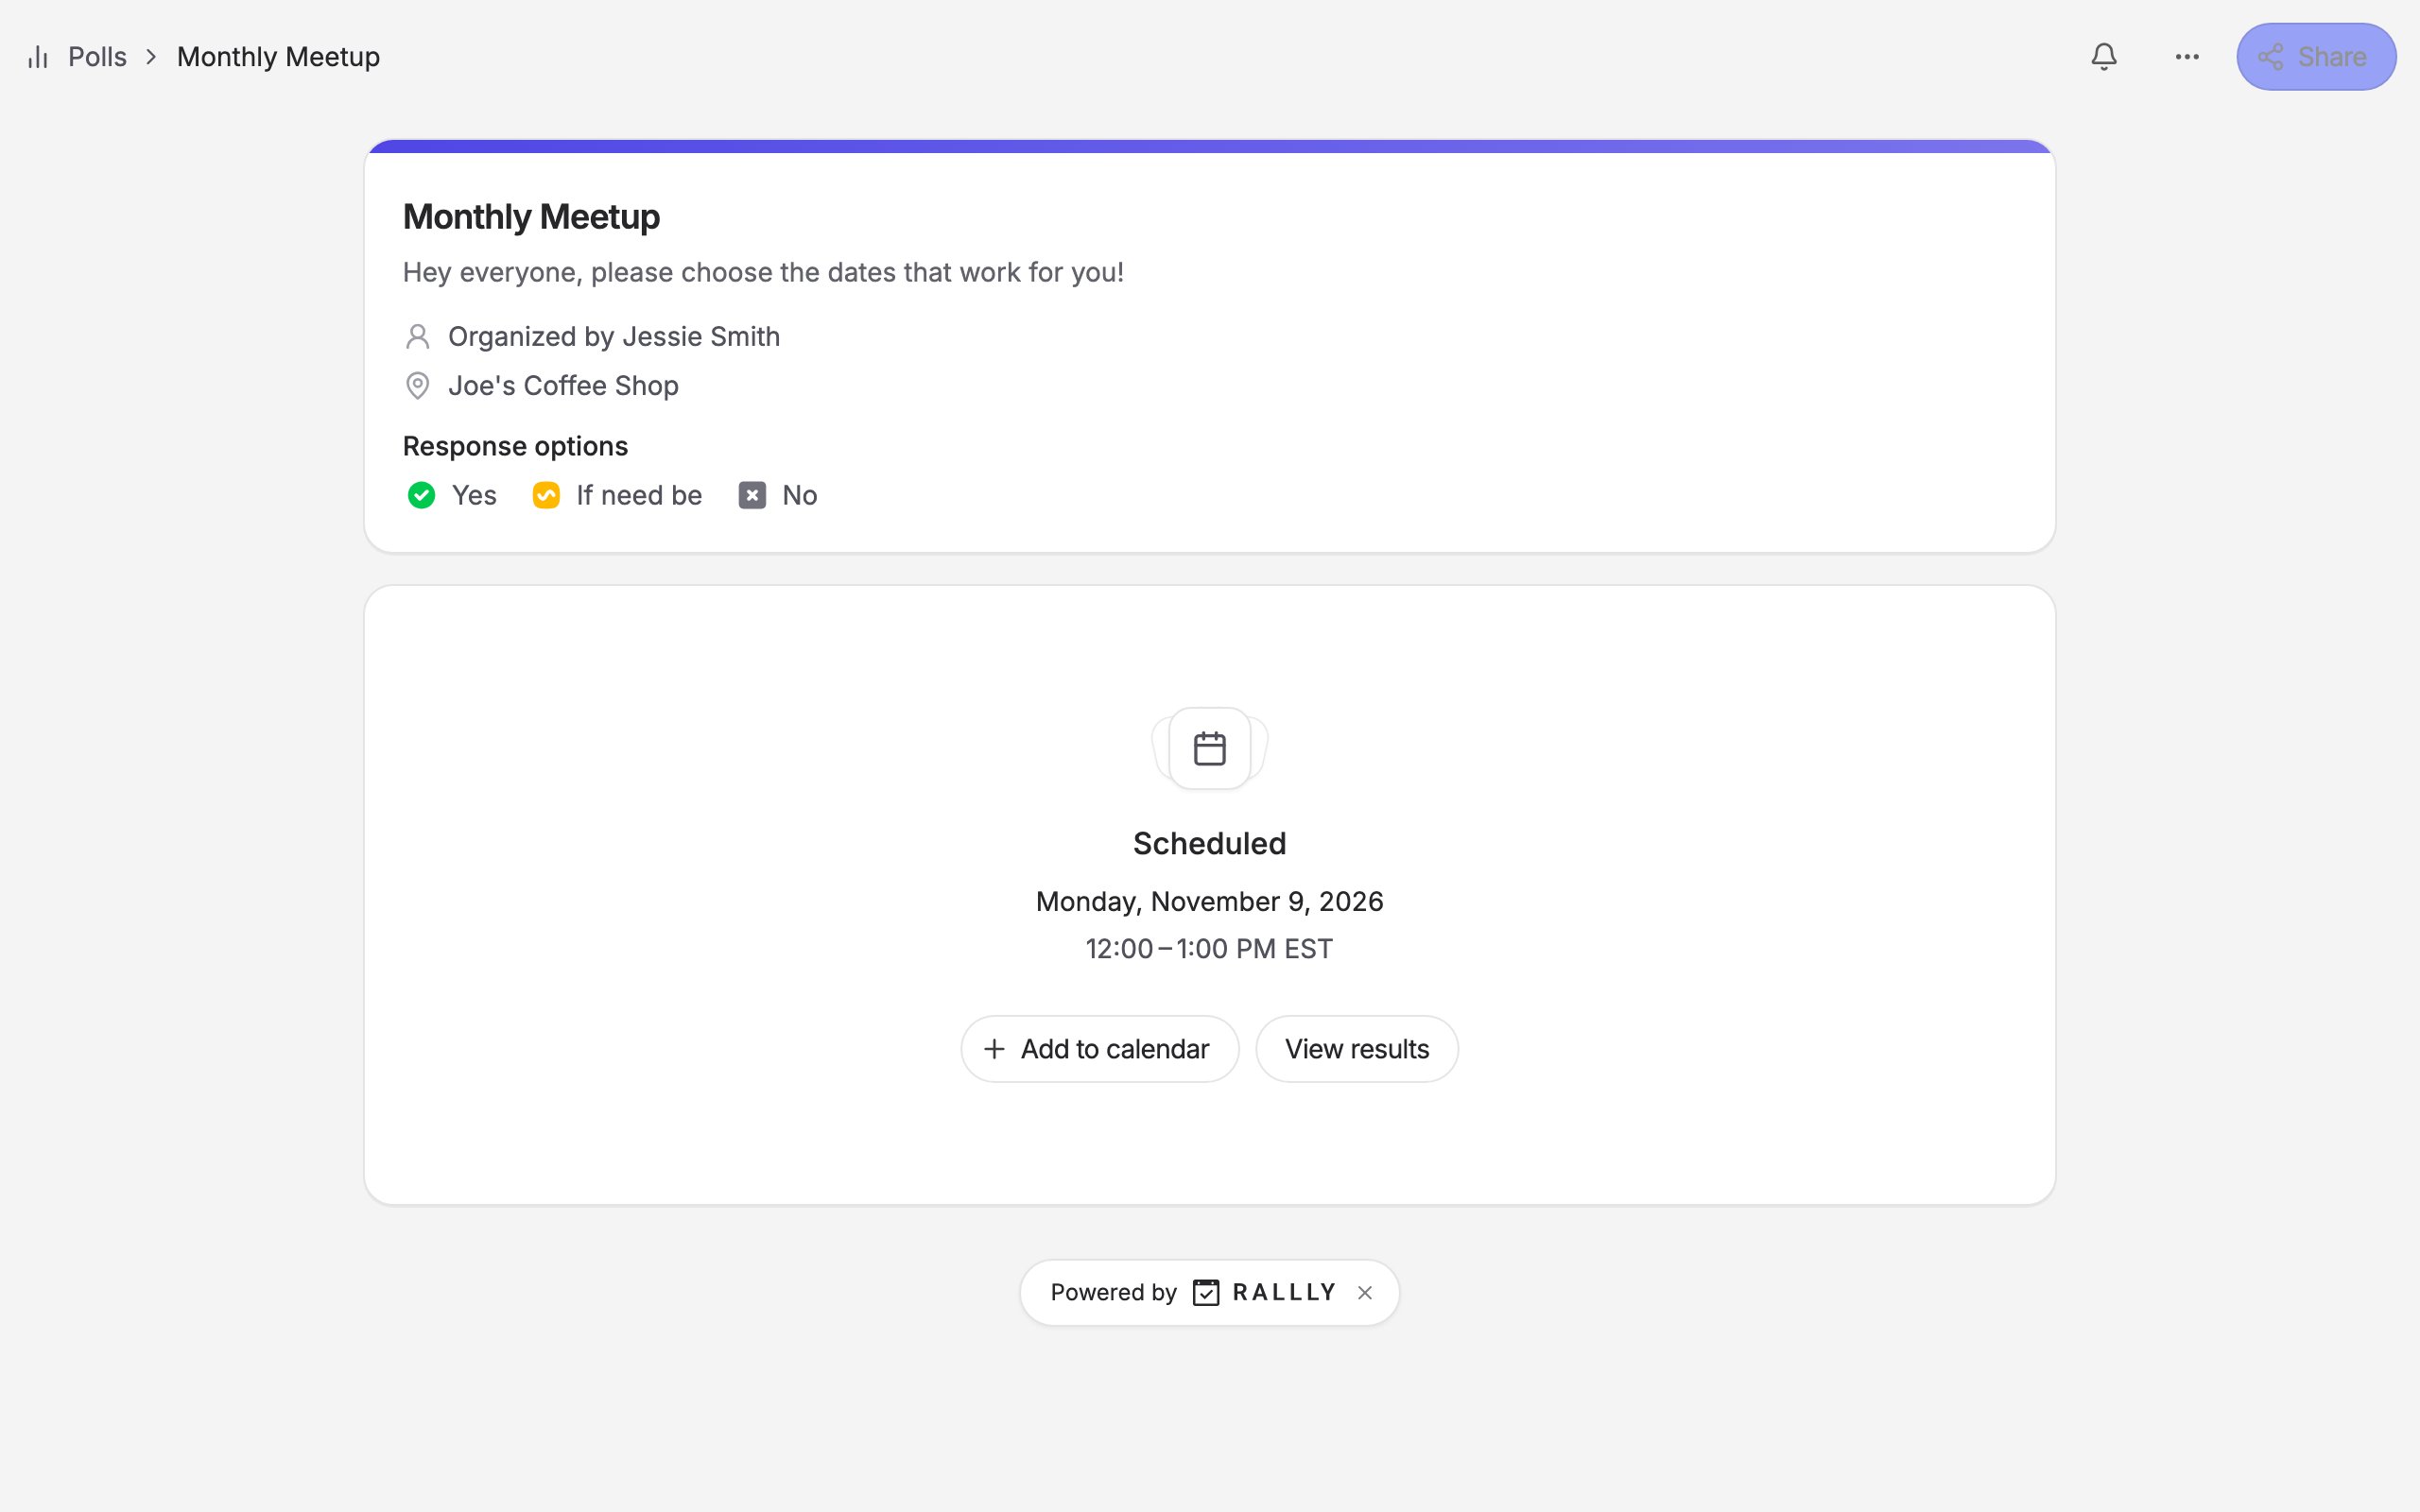The height and width of the screenshot is (1512, 2420).
Task: Click the gray No response icon
Action: 752,495
